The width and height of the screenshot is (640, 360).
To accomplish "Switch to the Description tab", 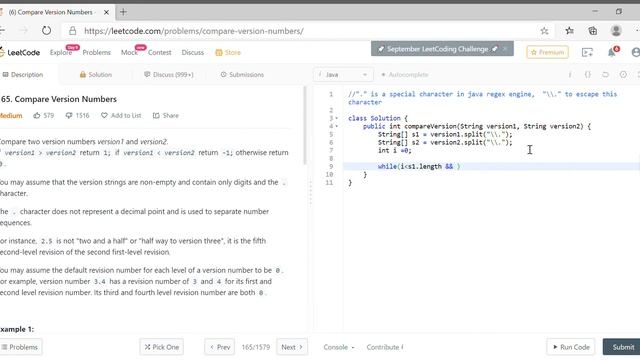I will [x=23, y=75].
